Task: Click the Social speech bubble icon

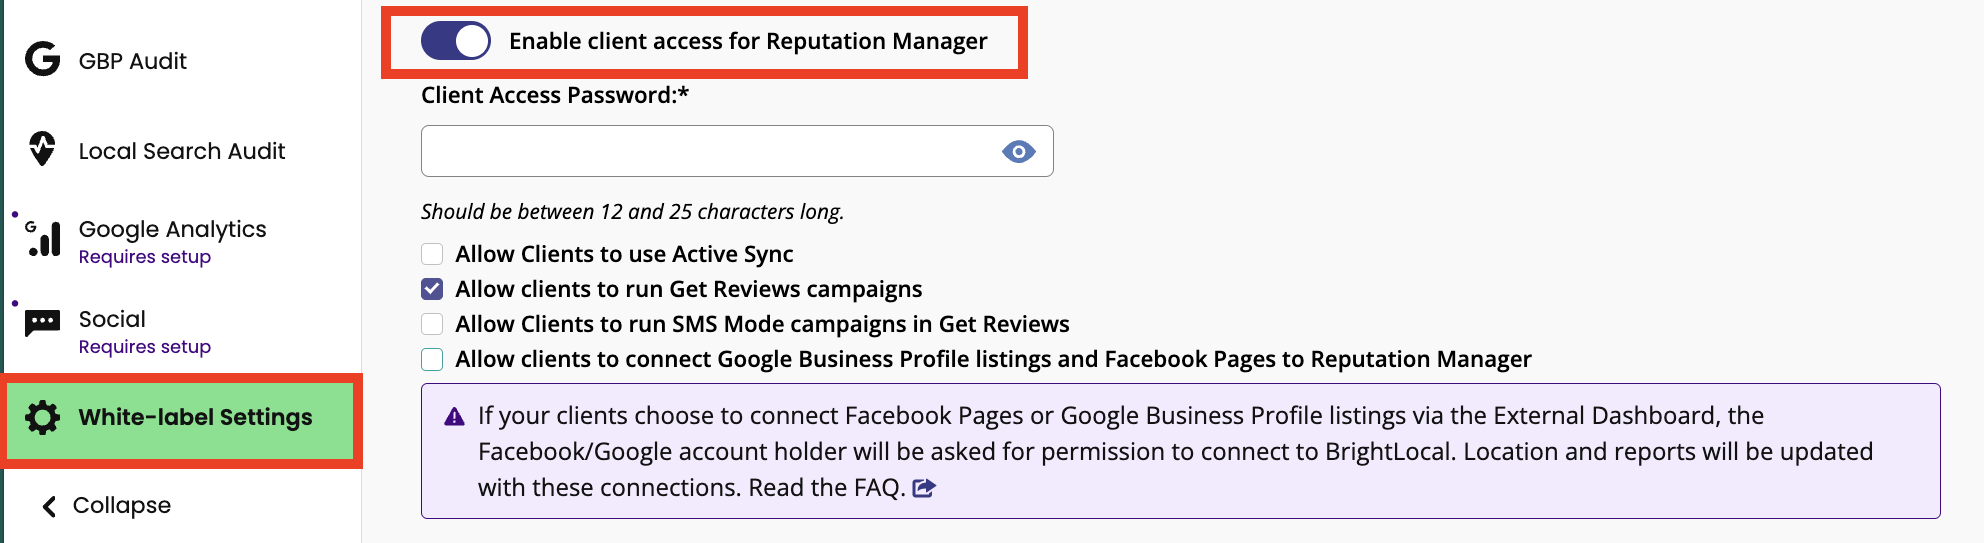Action: pyautogui.click(x=42, y=323)
